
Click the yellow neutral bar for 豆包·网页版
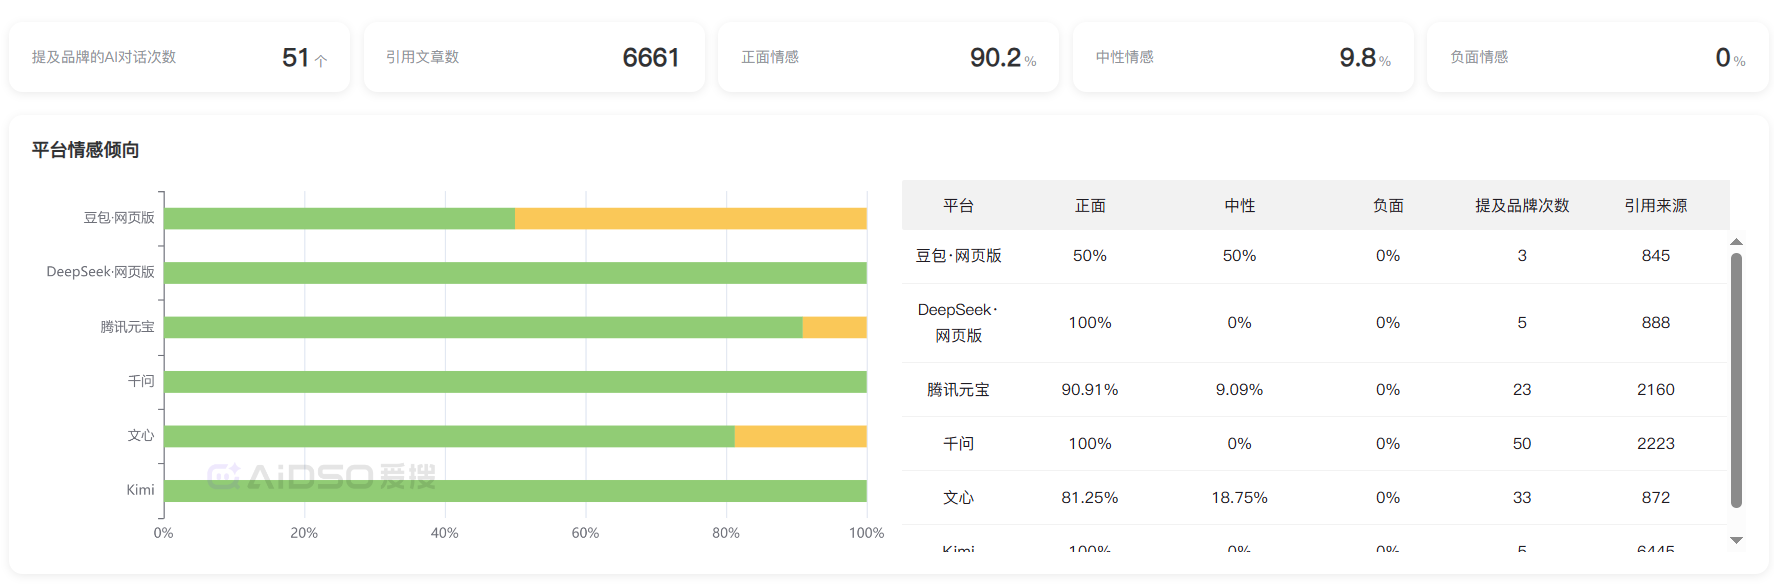click(x=690, y=218)
